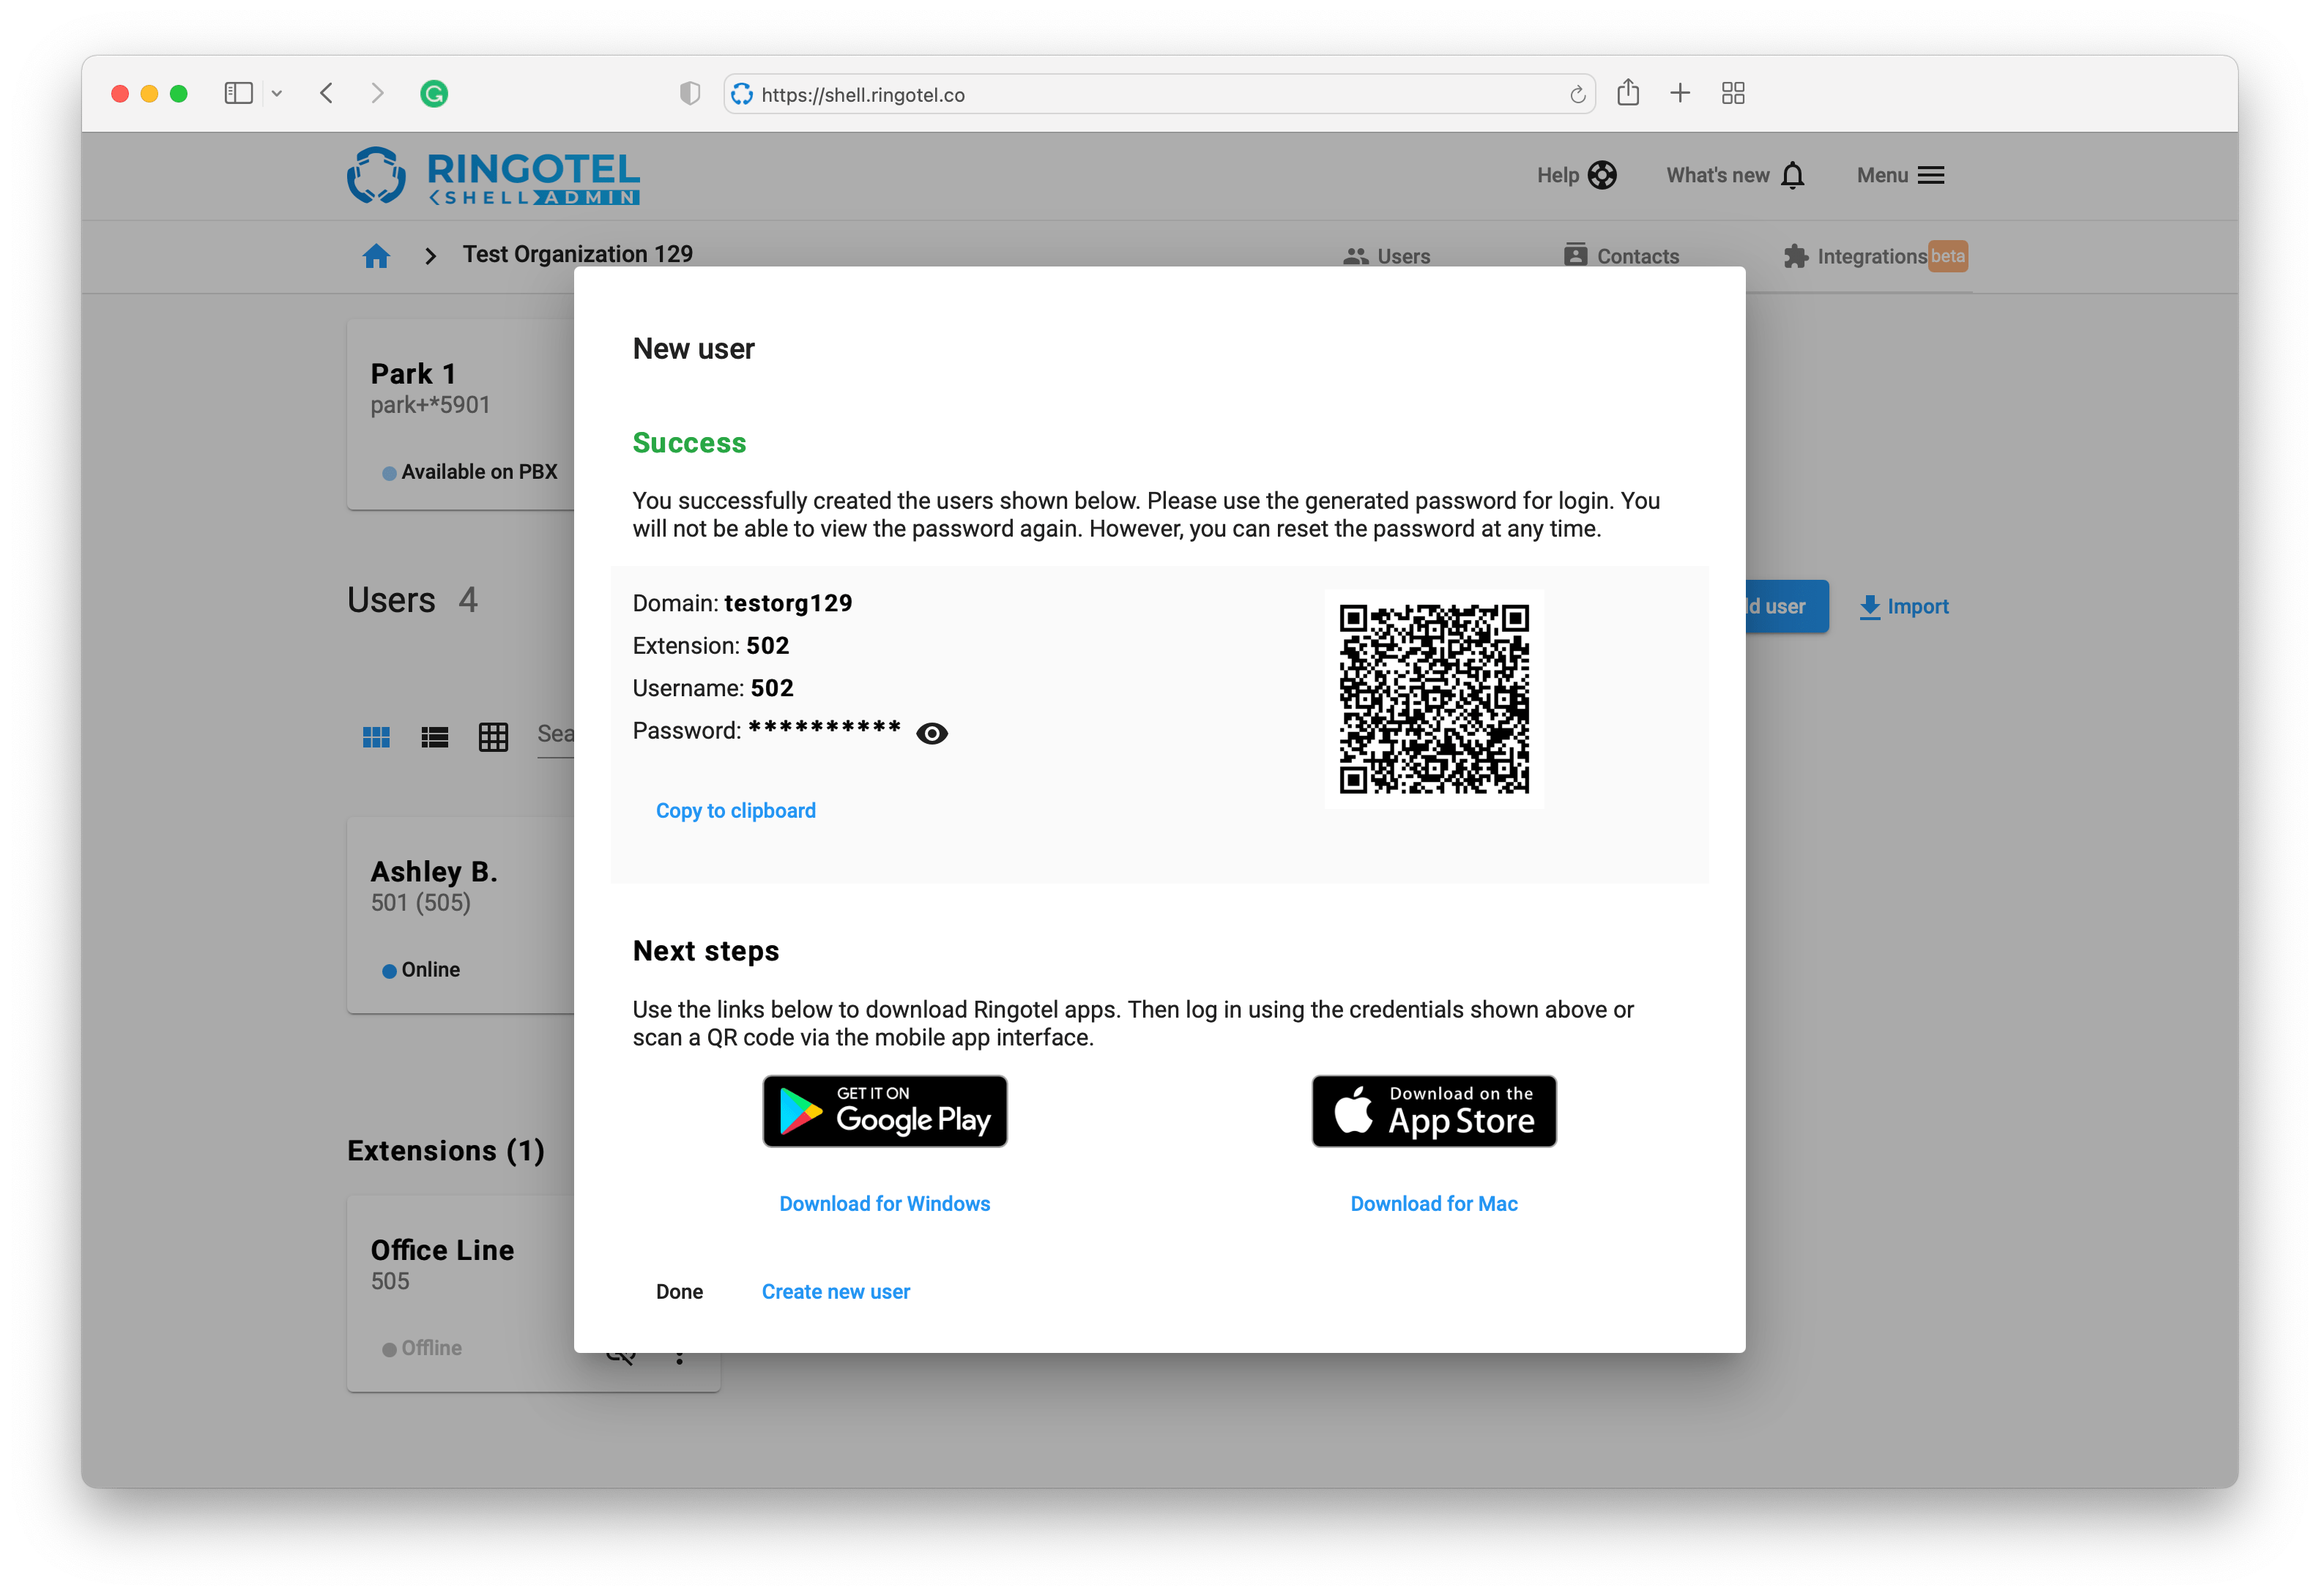
Task: Select the tile grid view icon
Action: (376, 737)
